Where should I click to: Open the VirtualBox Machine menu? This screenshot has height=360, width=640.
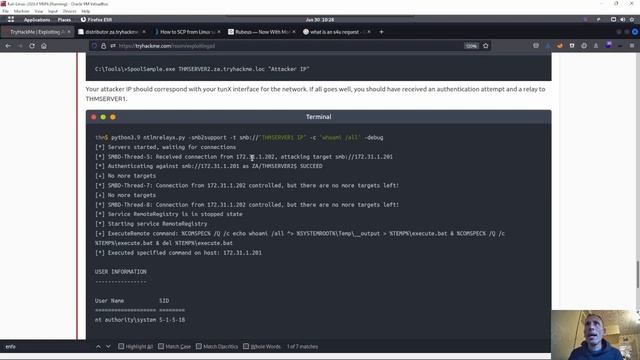tap(22, 11)
